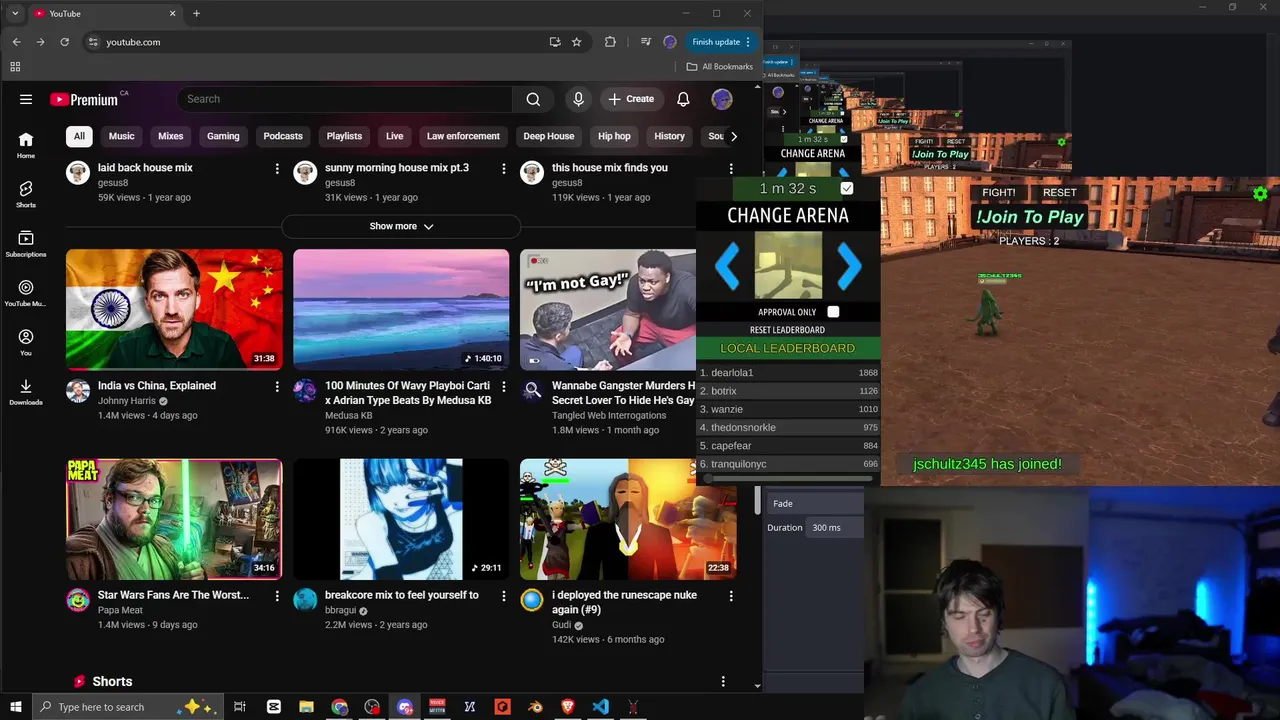Open File Explorer from the taskbar

click(307, 707)
